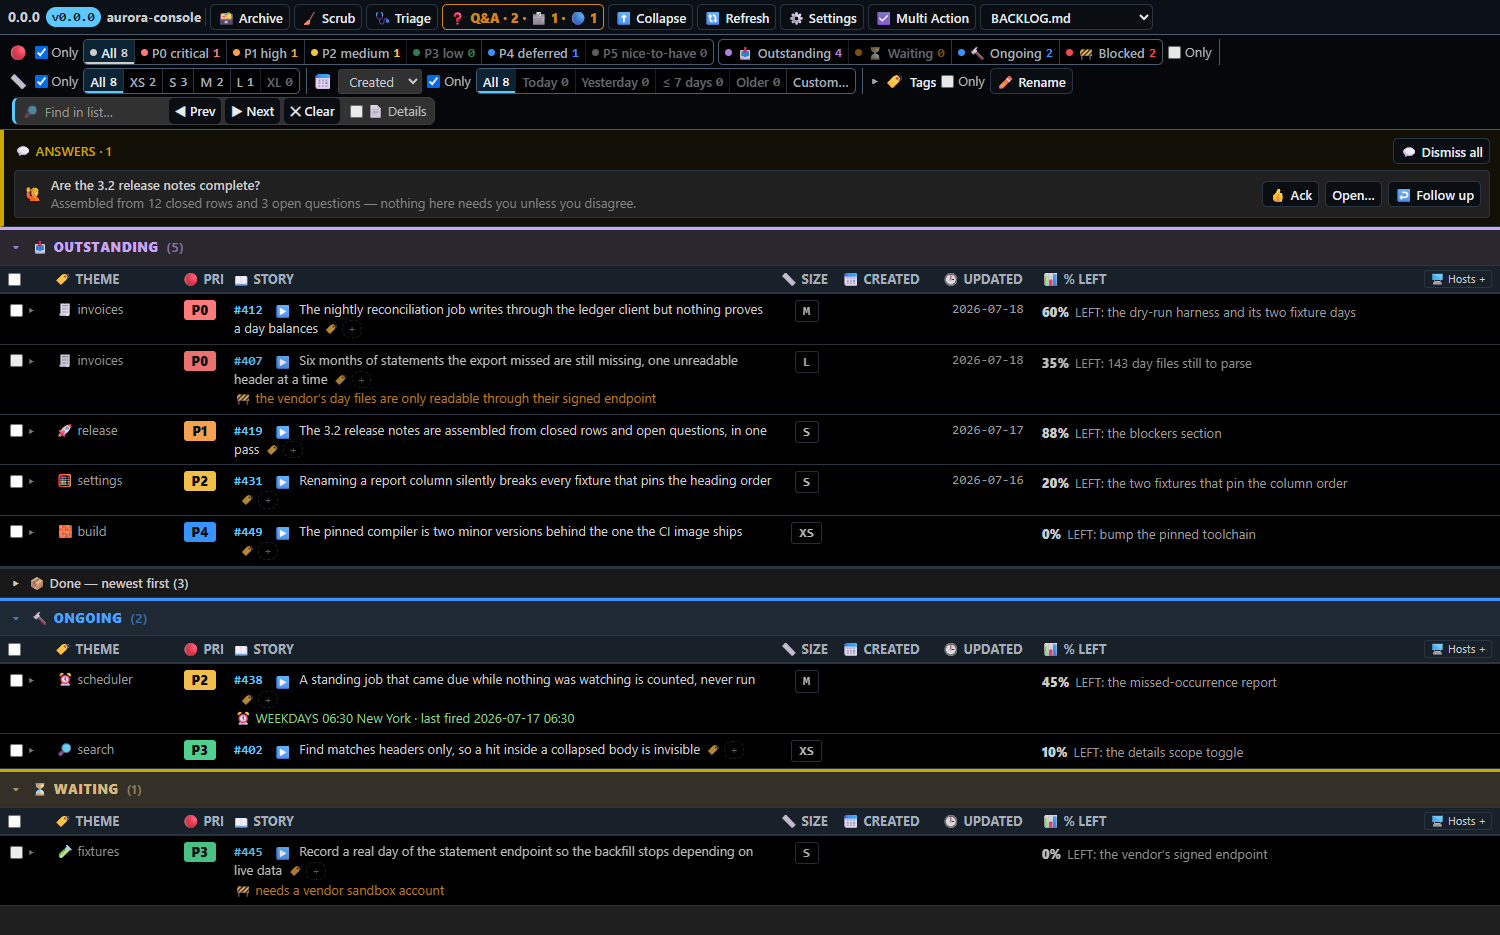Click the calendar icon beside Created dropdown
This screenshot has height=935, width=1500.
(323, 82)
